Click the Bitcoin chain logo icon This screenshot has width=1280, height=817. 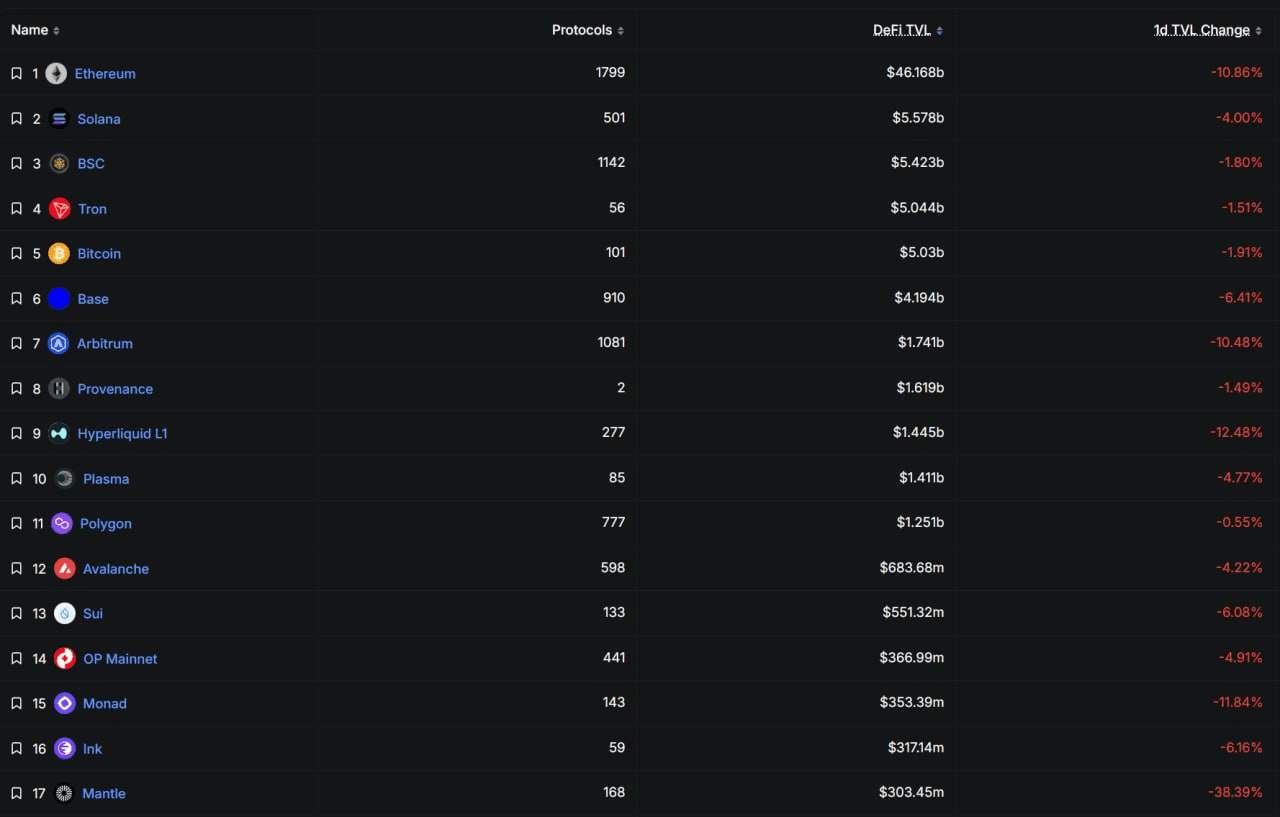tap(59, 254)
